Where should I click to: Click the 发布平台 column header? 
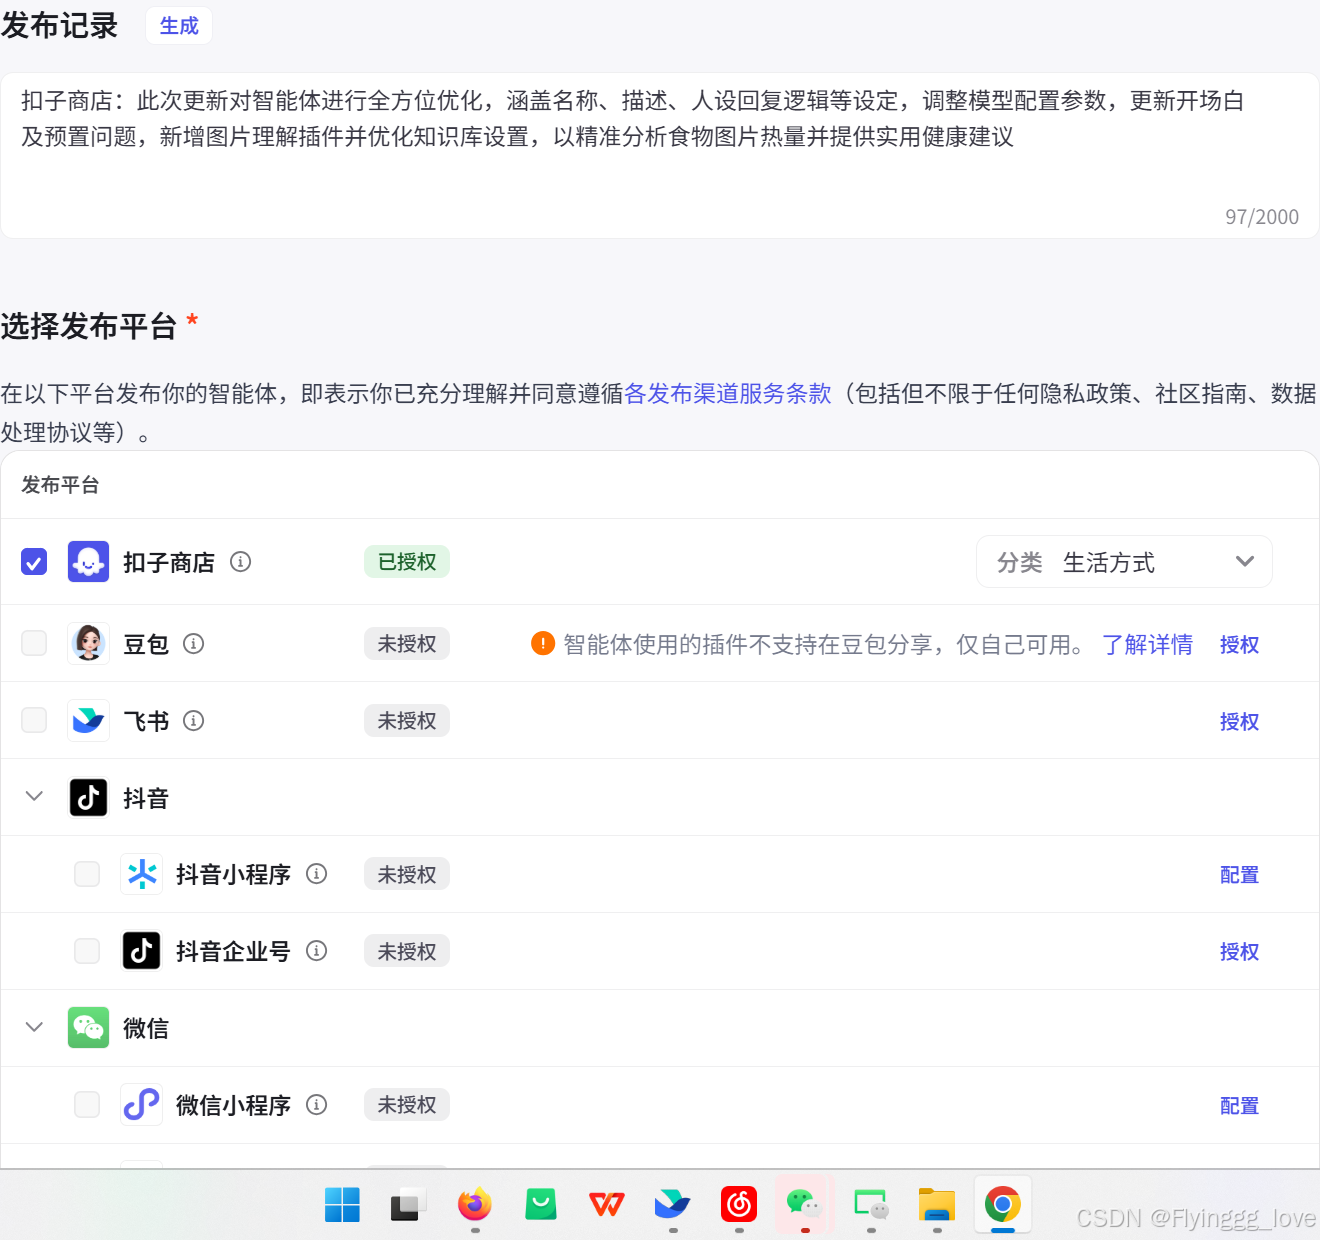click(x=60, y=485)
